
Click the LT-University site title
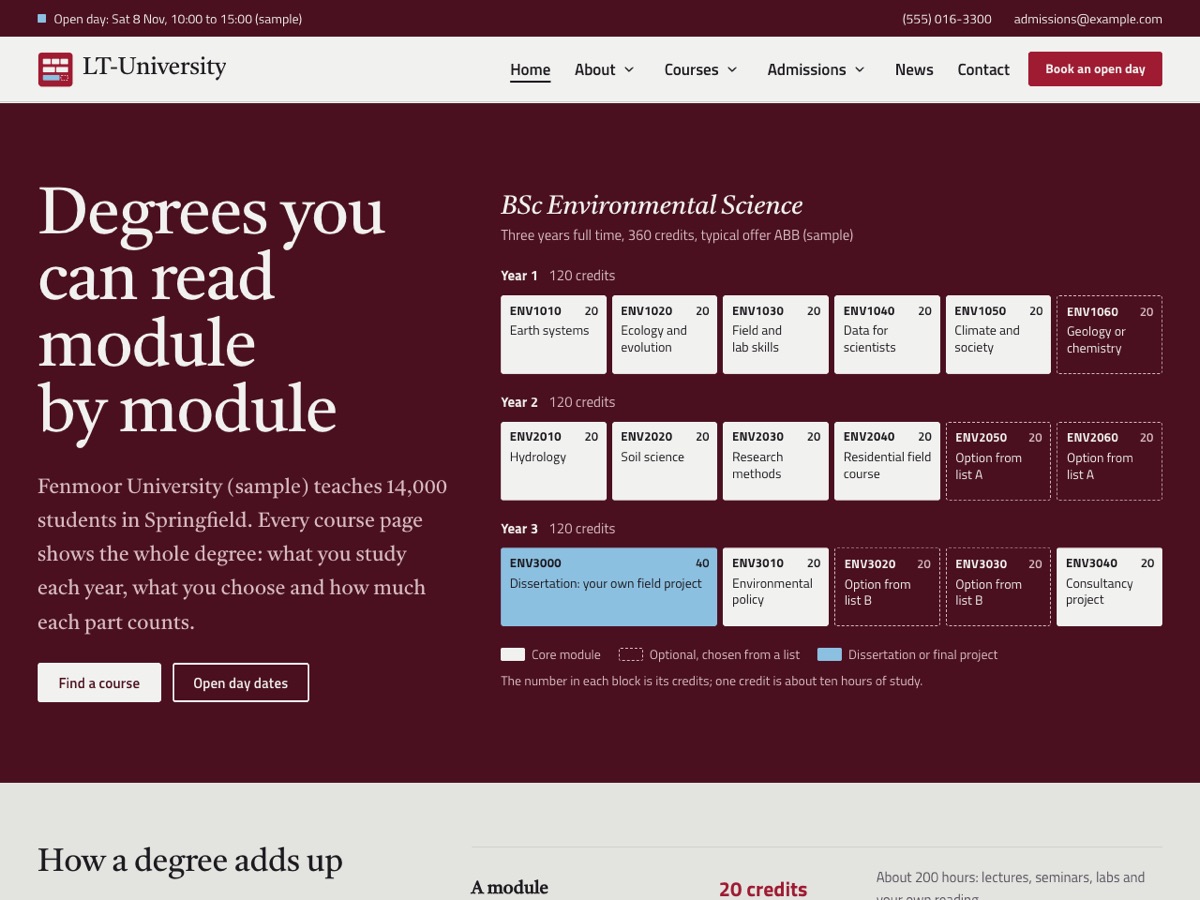point(154,67)
